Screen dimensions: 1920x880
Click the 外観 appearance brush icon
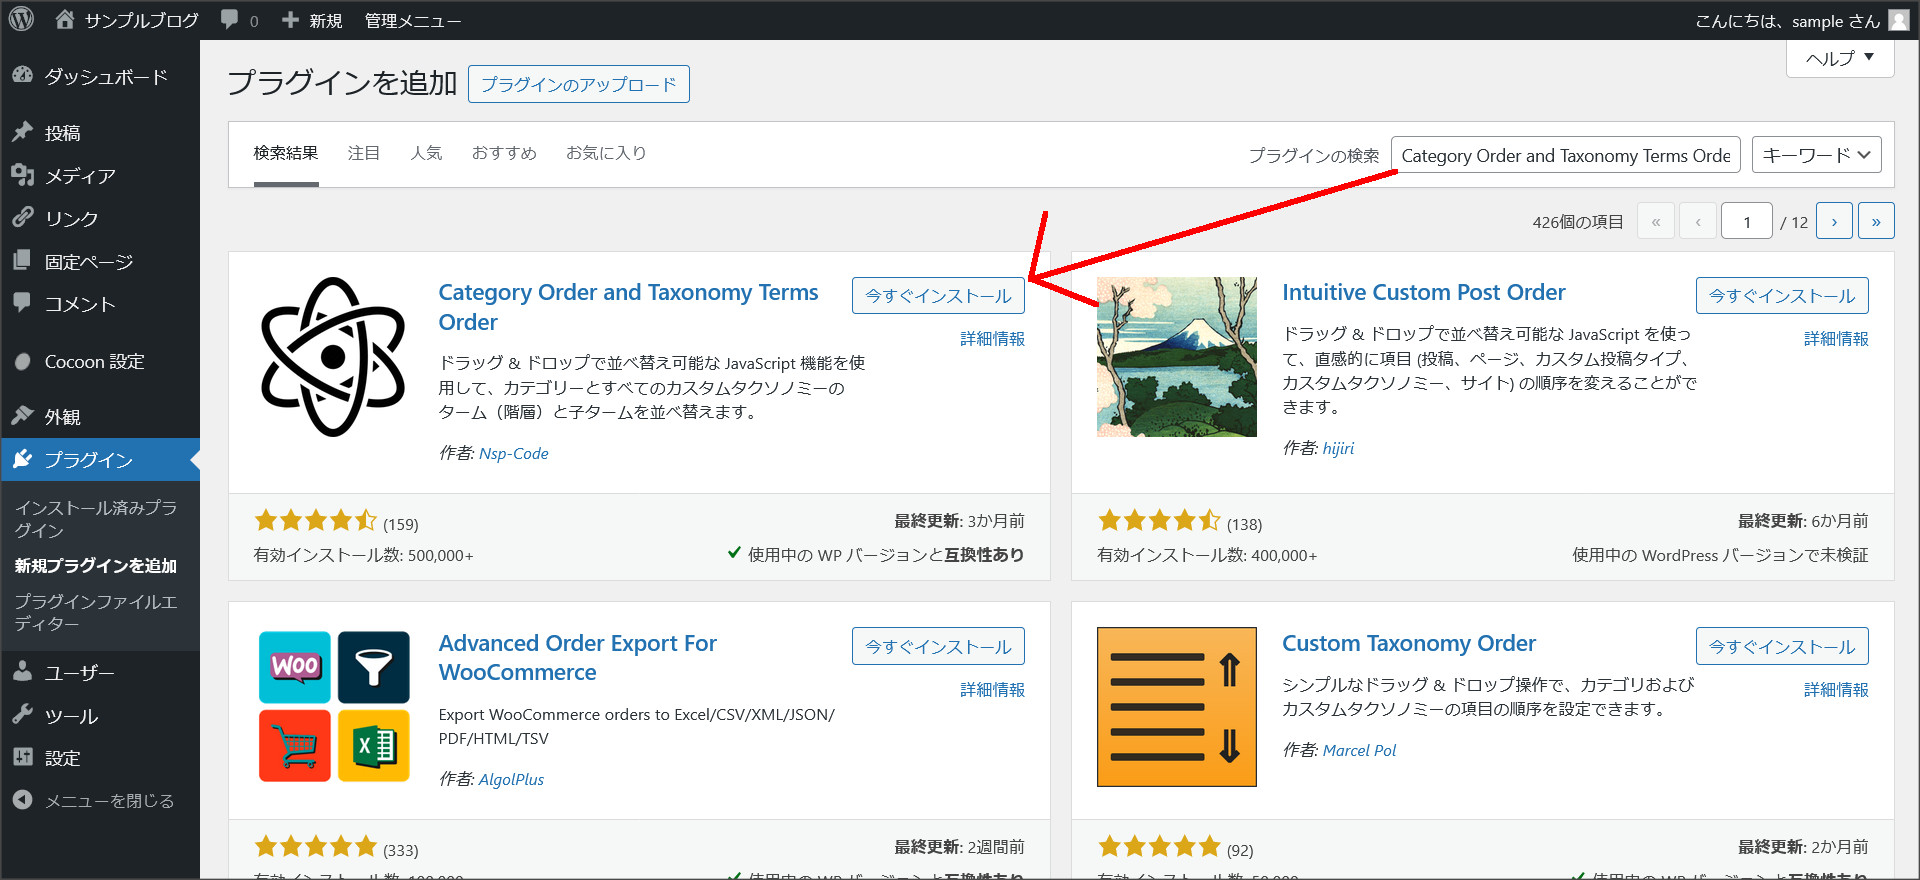point(22,416)
